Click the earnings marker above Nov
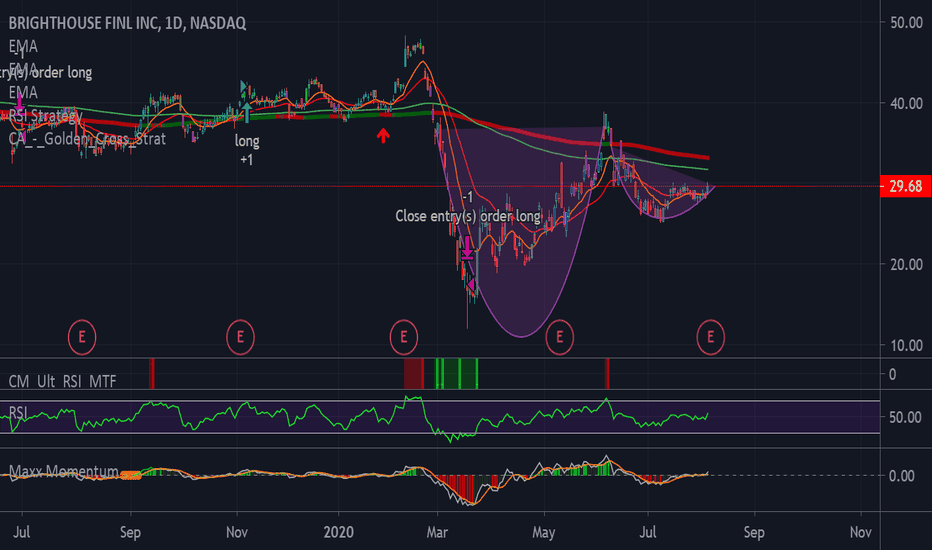 (240, 337)
